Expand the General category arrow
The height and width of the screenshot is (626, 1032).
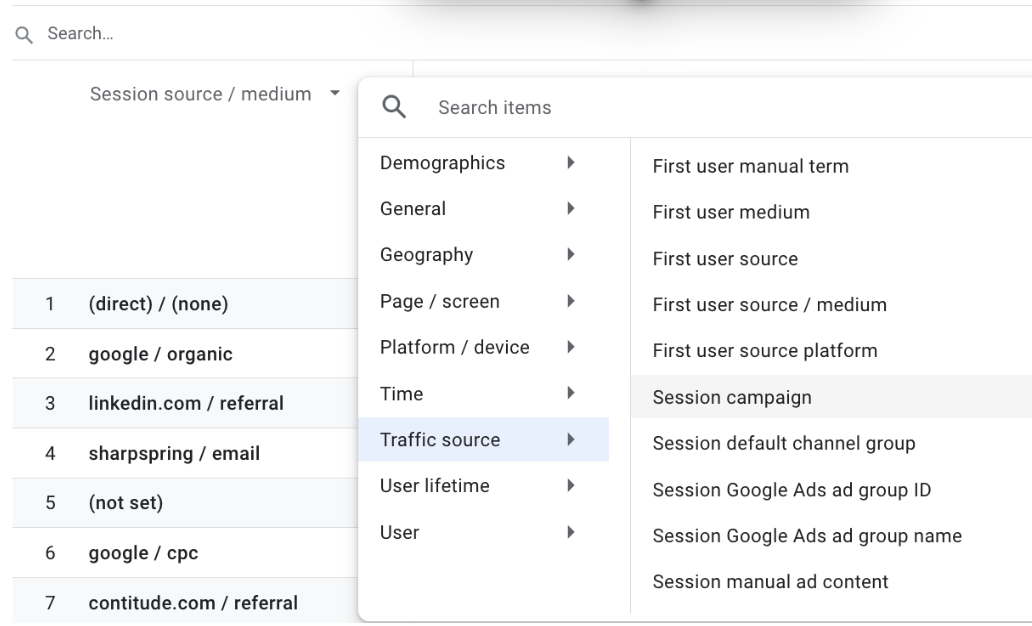pos(570,209)
